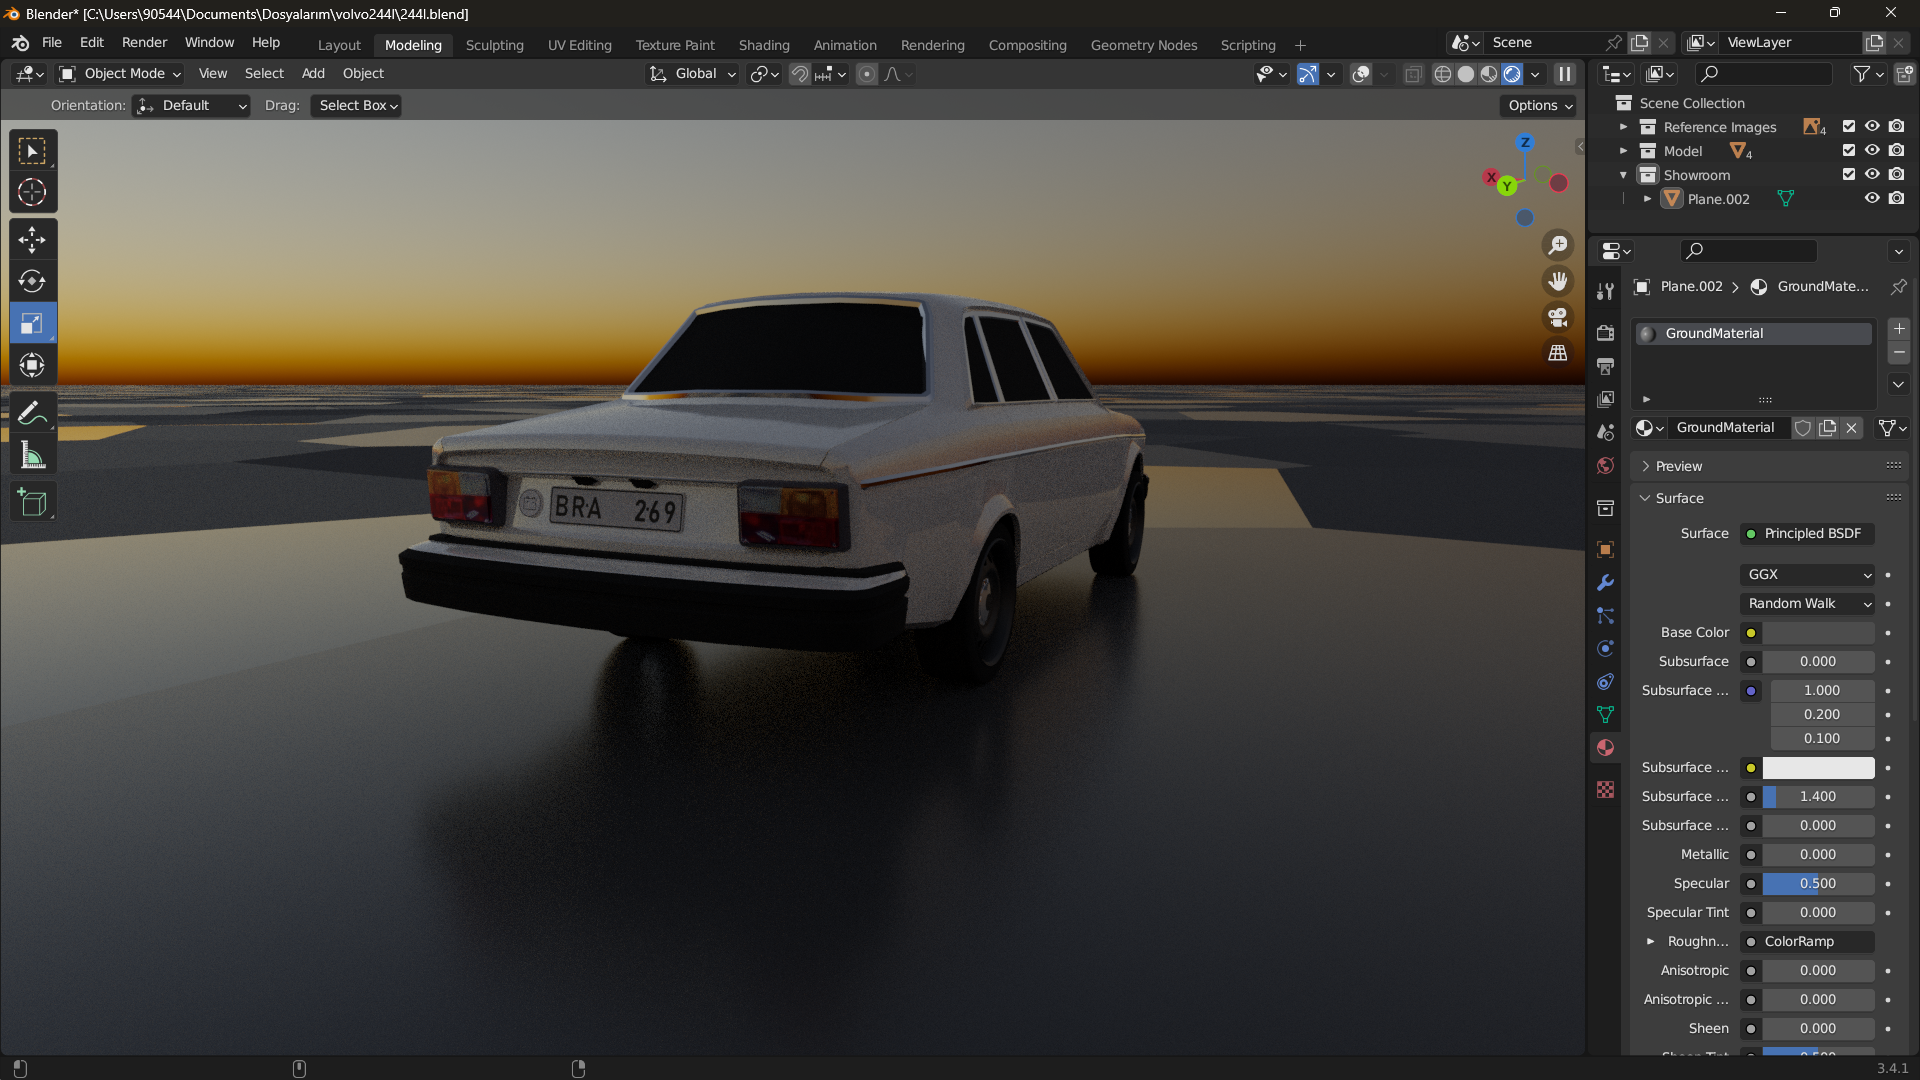Click the Principled BSDF surface shader button
The image size is (1920, 1080).
[1808, 534]
